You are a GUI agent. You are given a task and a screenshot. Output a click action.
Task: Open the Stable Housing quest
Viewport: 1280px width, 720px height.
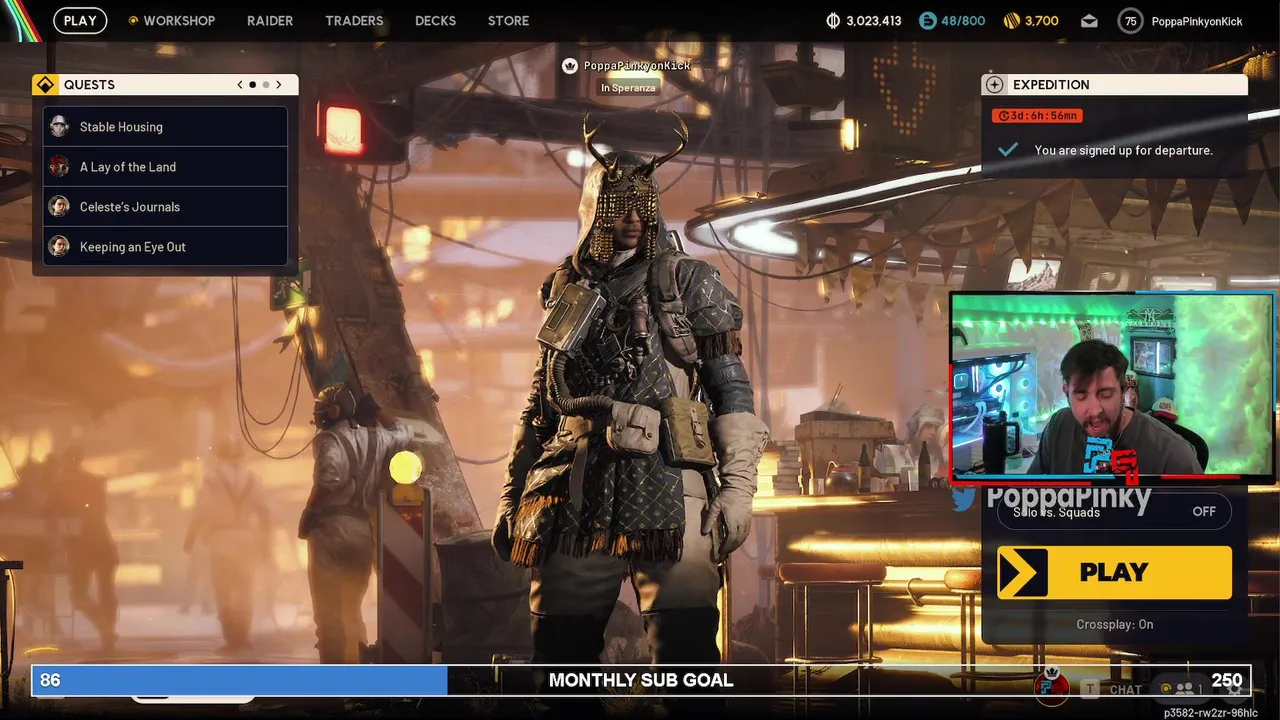tap(166, 127)
